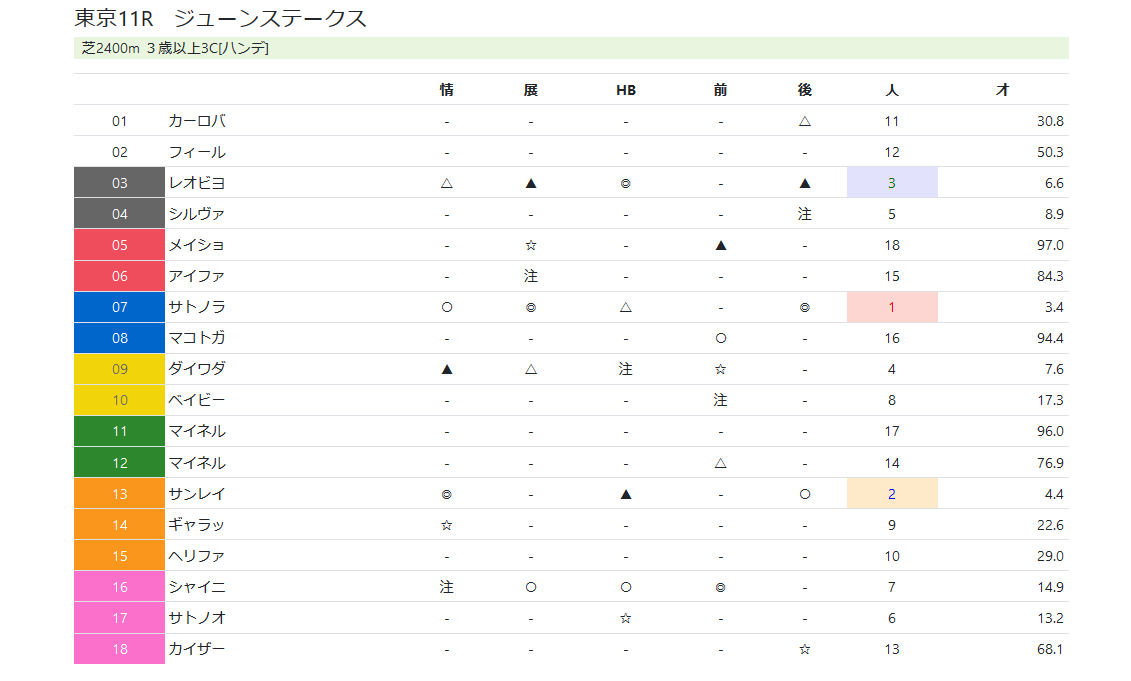Click the 情 column header
The image size is (1131, 681).
pyautogui.click(x=447, y=90)
